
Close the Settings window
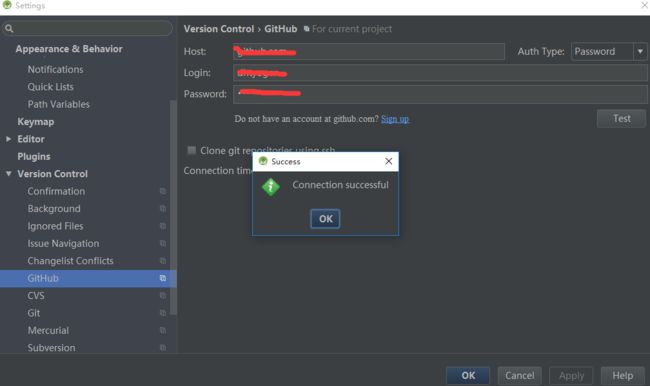point(645,5)
